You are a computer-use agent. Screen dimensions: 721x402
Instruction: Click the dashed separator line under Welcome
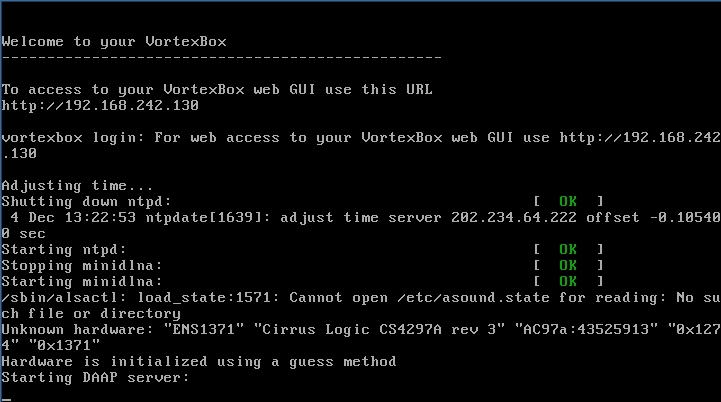pos(222,58)
